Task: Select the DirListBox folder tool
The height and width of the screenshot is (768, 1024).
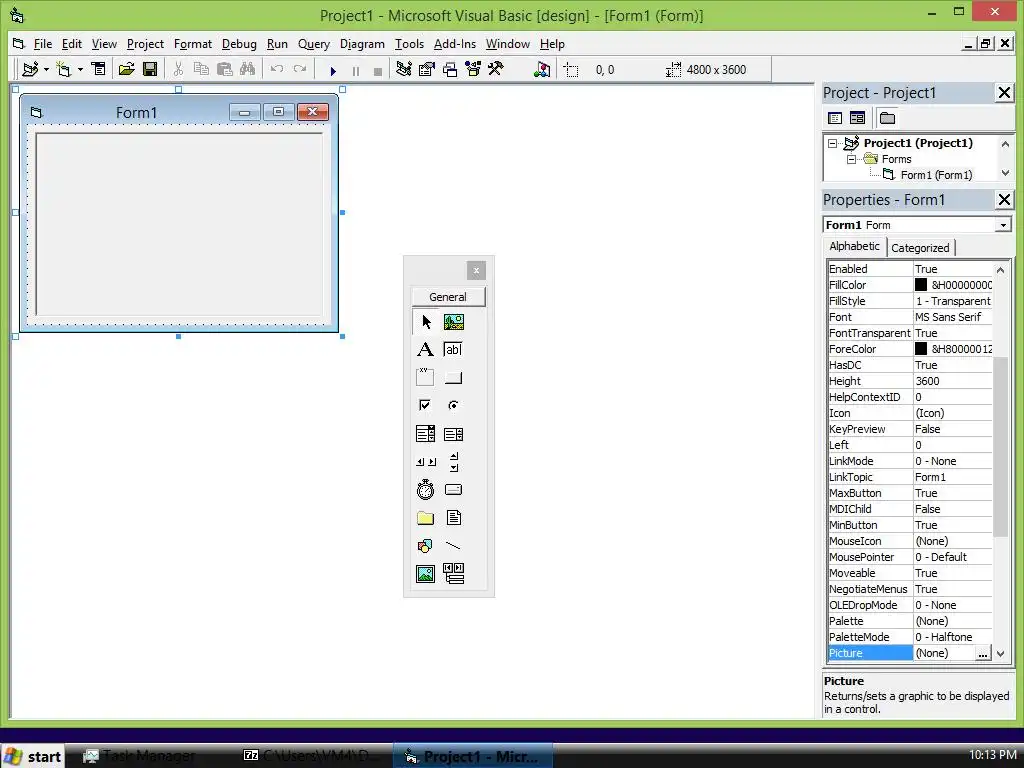Action: (x=426, y=518)
